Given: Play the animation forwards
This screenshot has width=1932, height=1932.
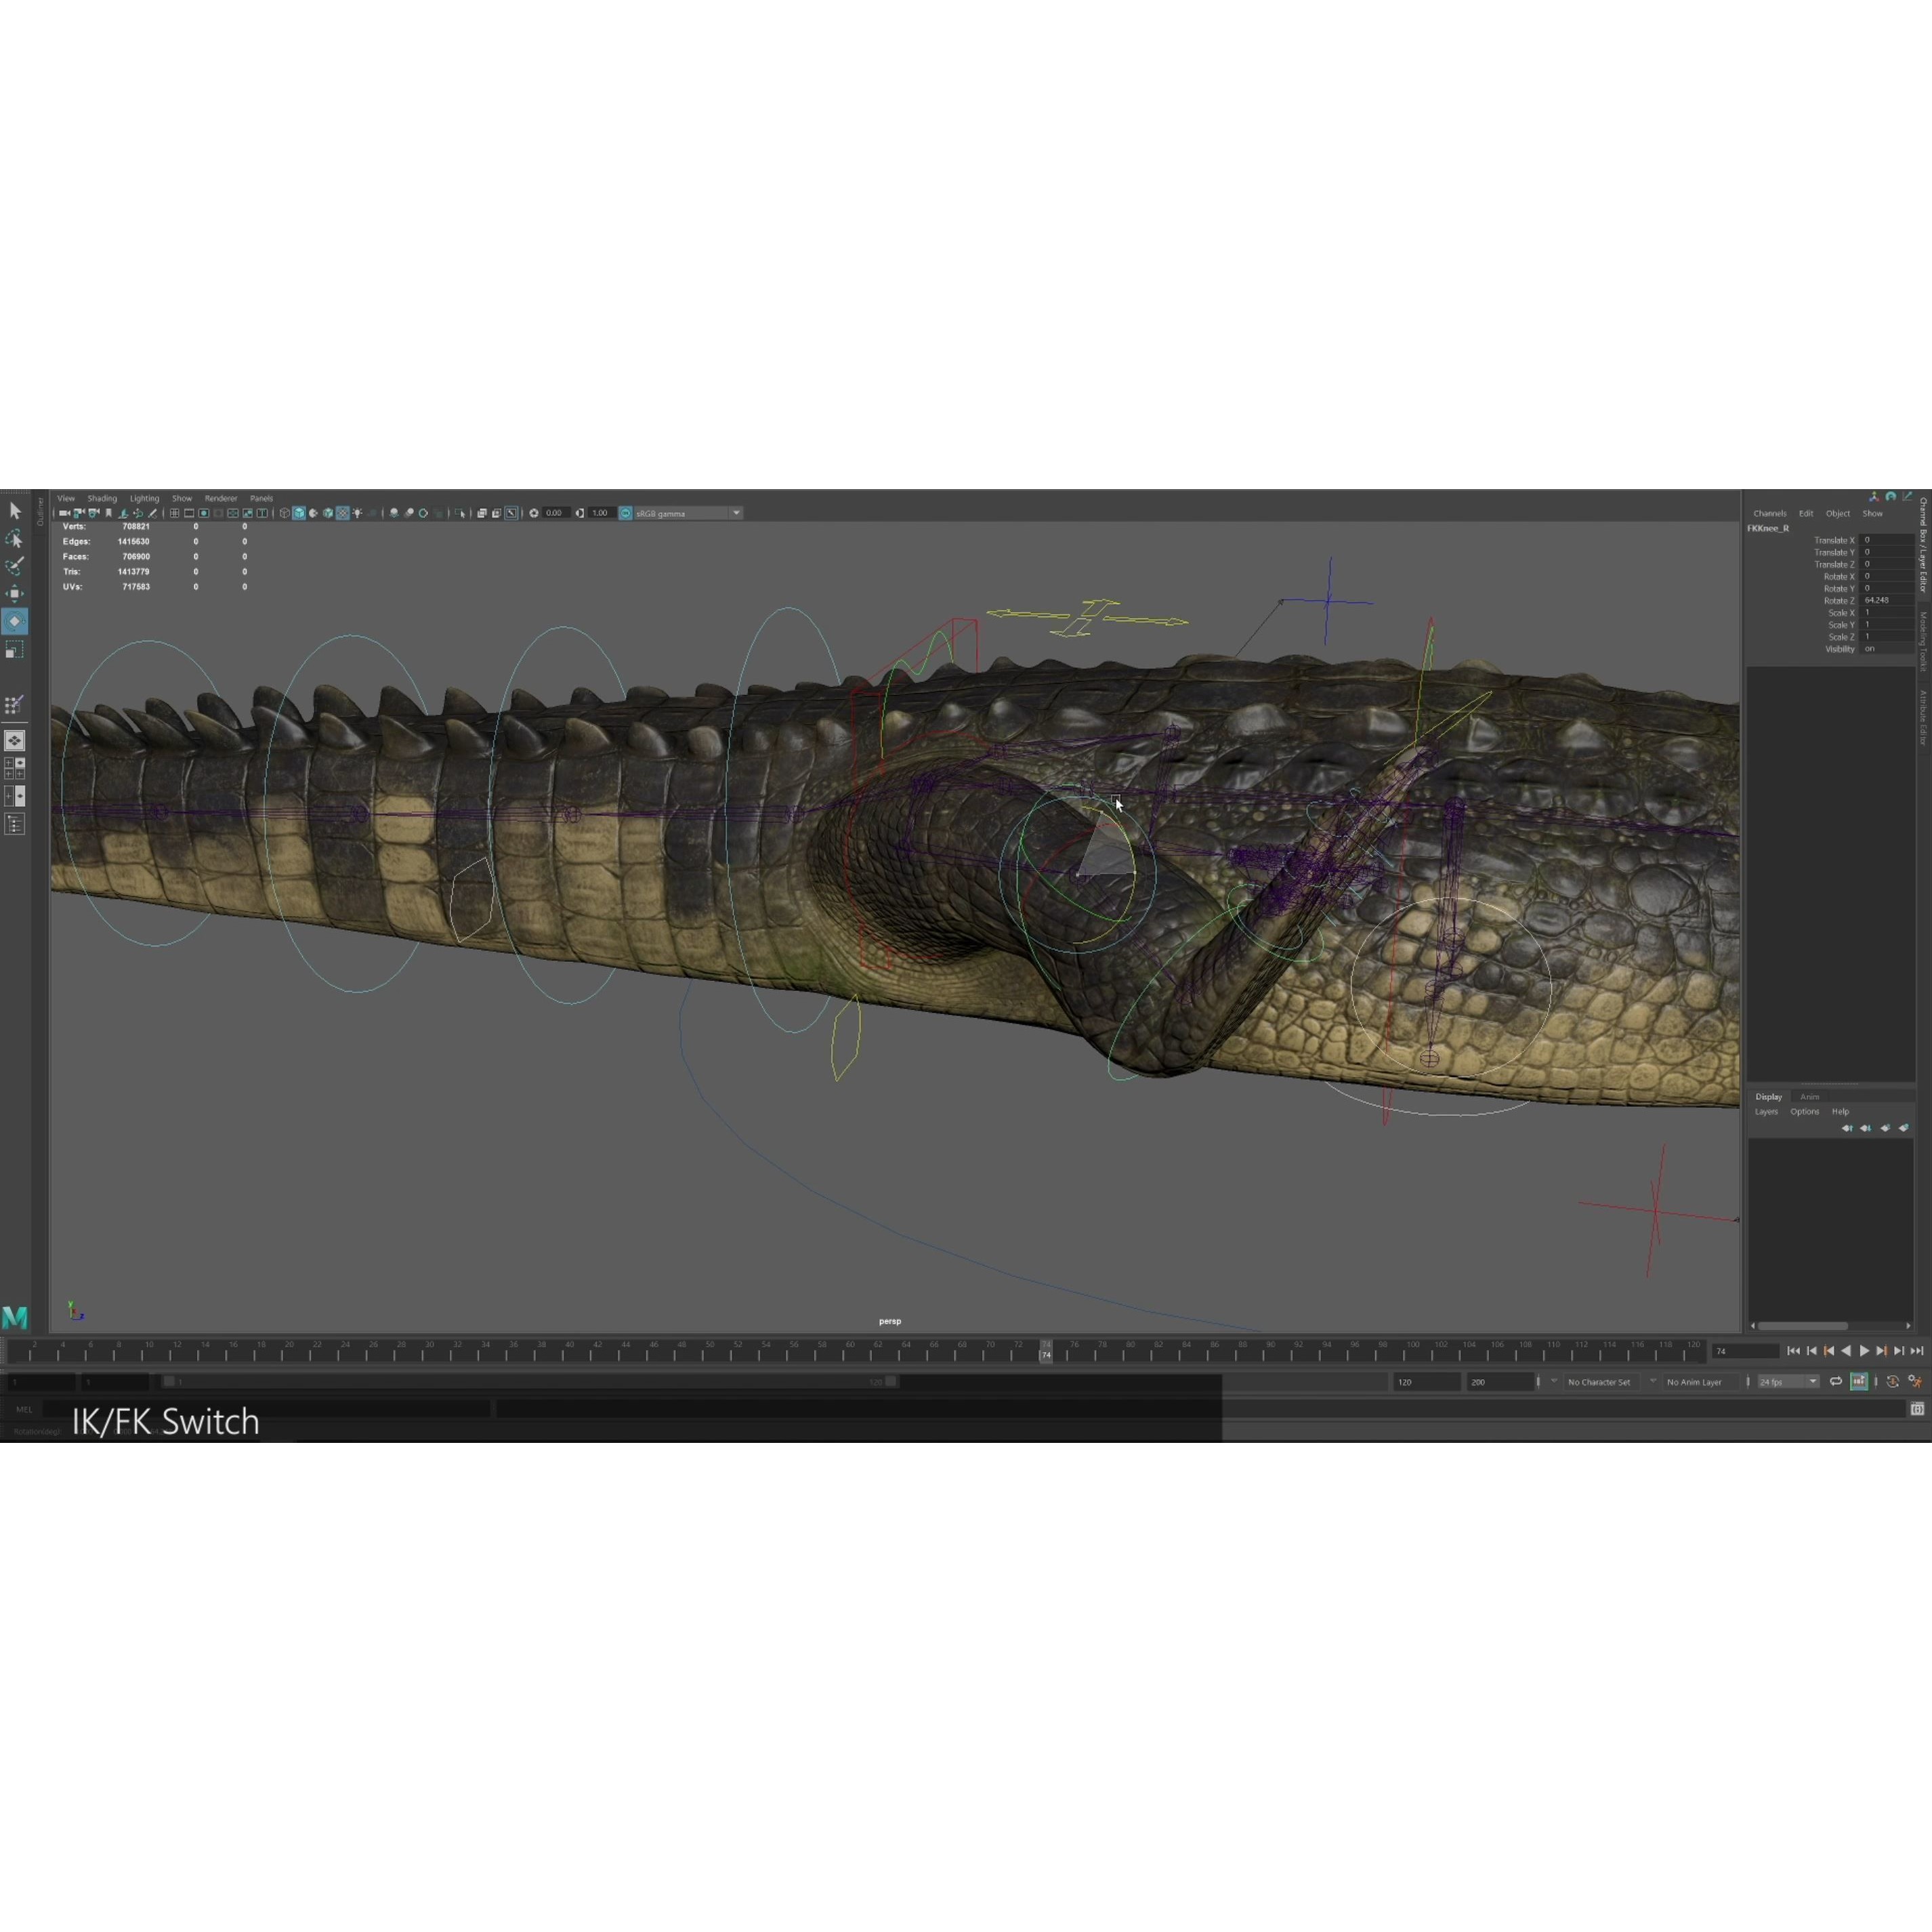Looking at the screenshot, I should coord(1865,1351).
